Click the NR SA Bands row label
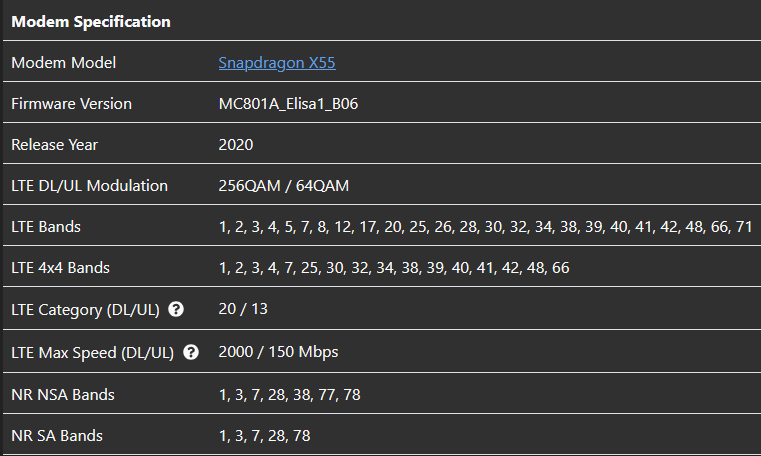Screen dimensions: 761x456 point(57,436)
